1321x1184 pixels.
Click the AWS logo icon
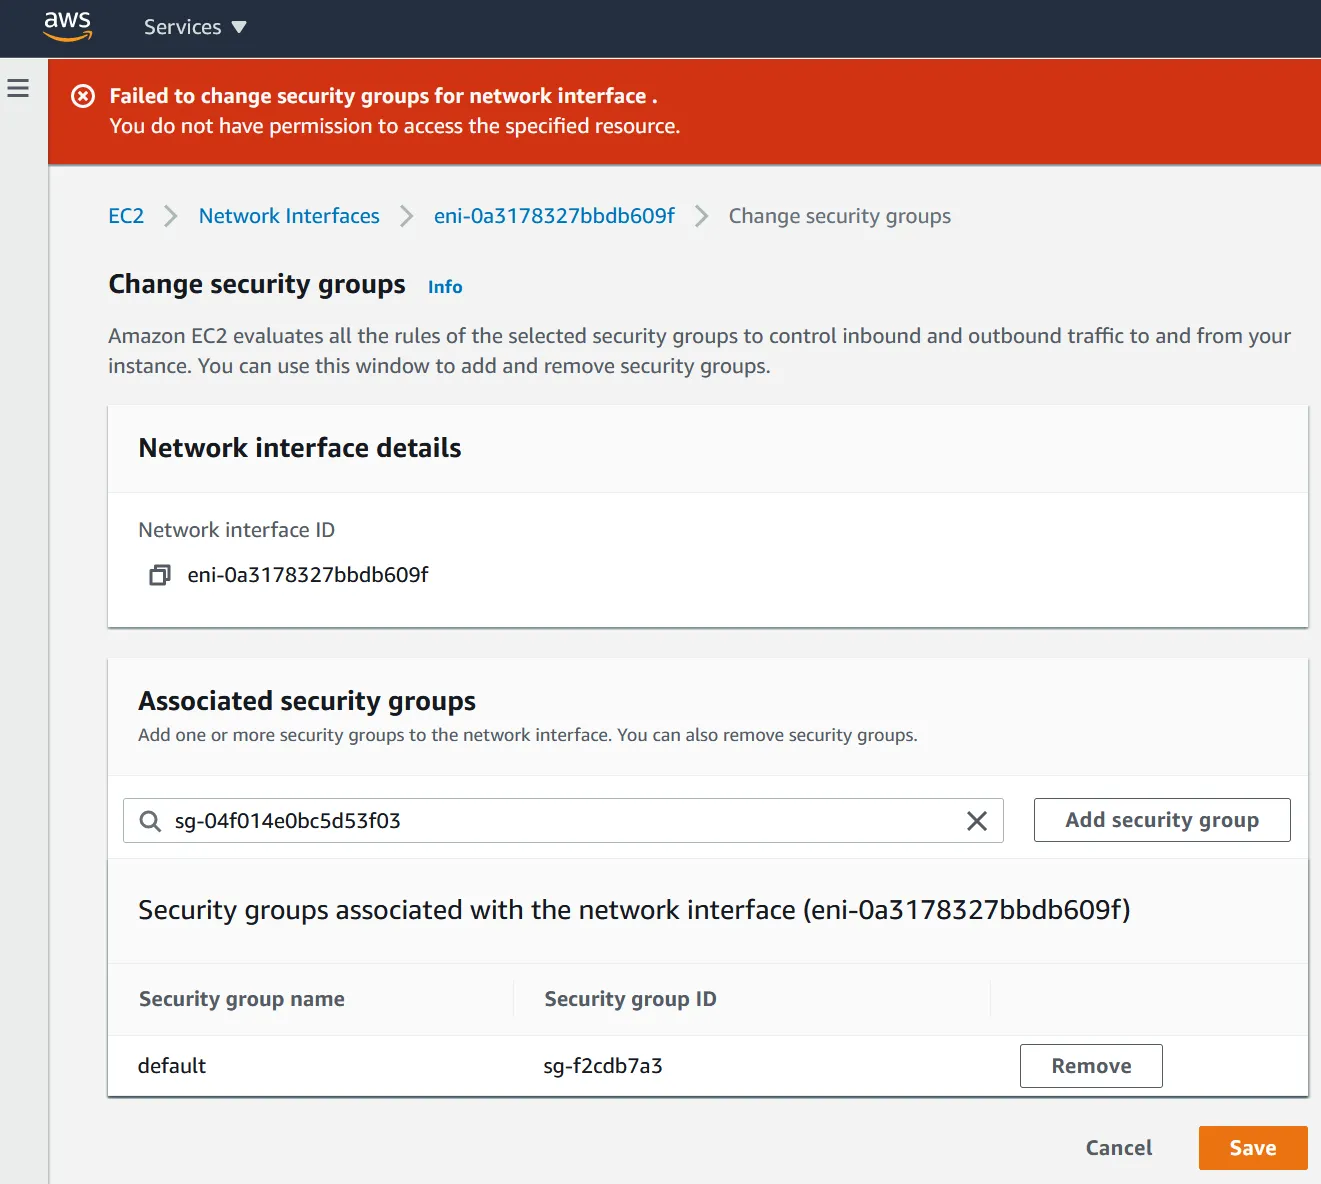[67, 26]
